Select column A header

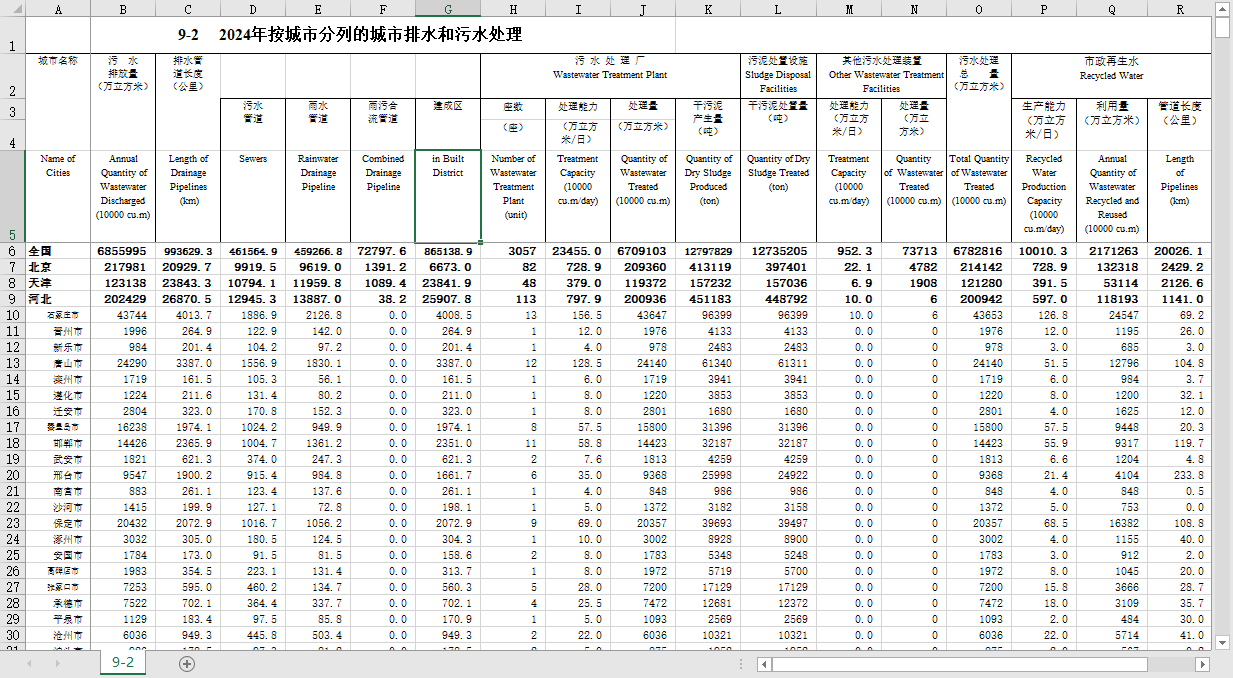point(58,9)
